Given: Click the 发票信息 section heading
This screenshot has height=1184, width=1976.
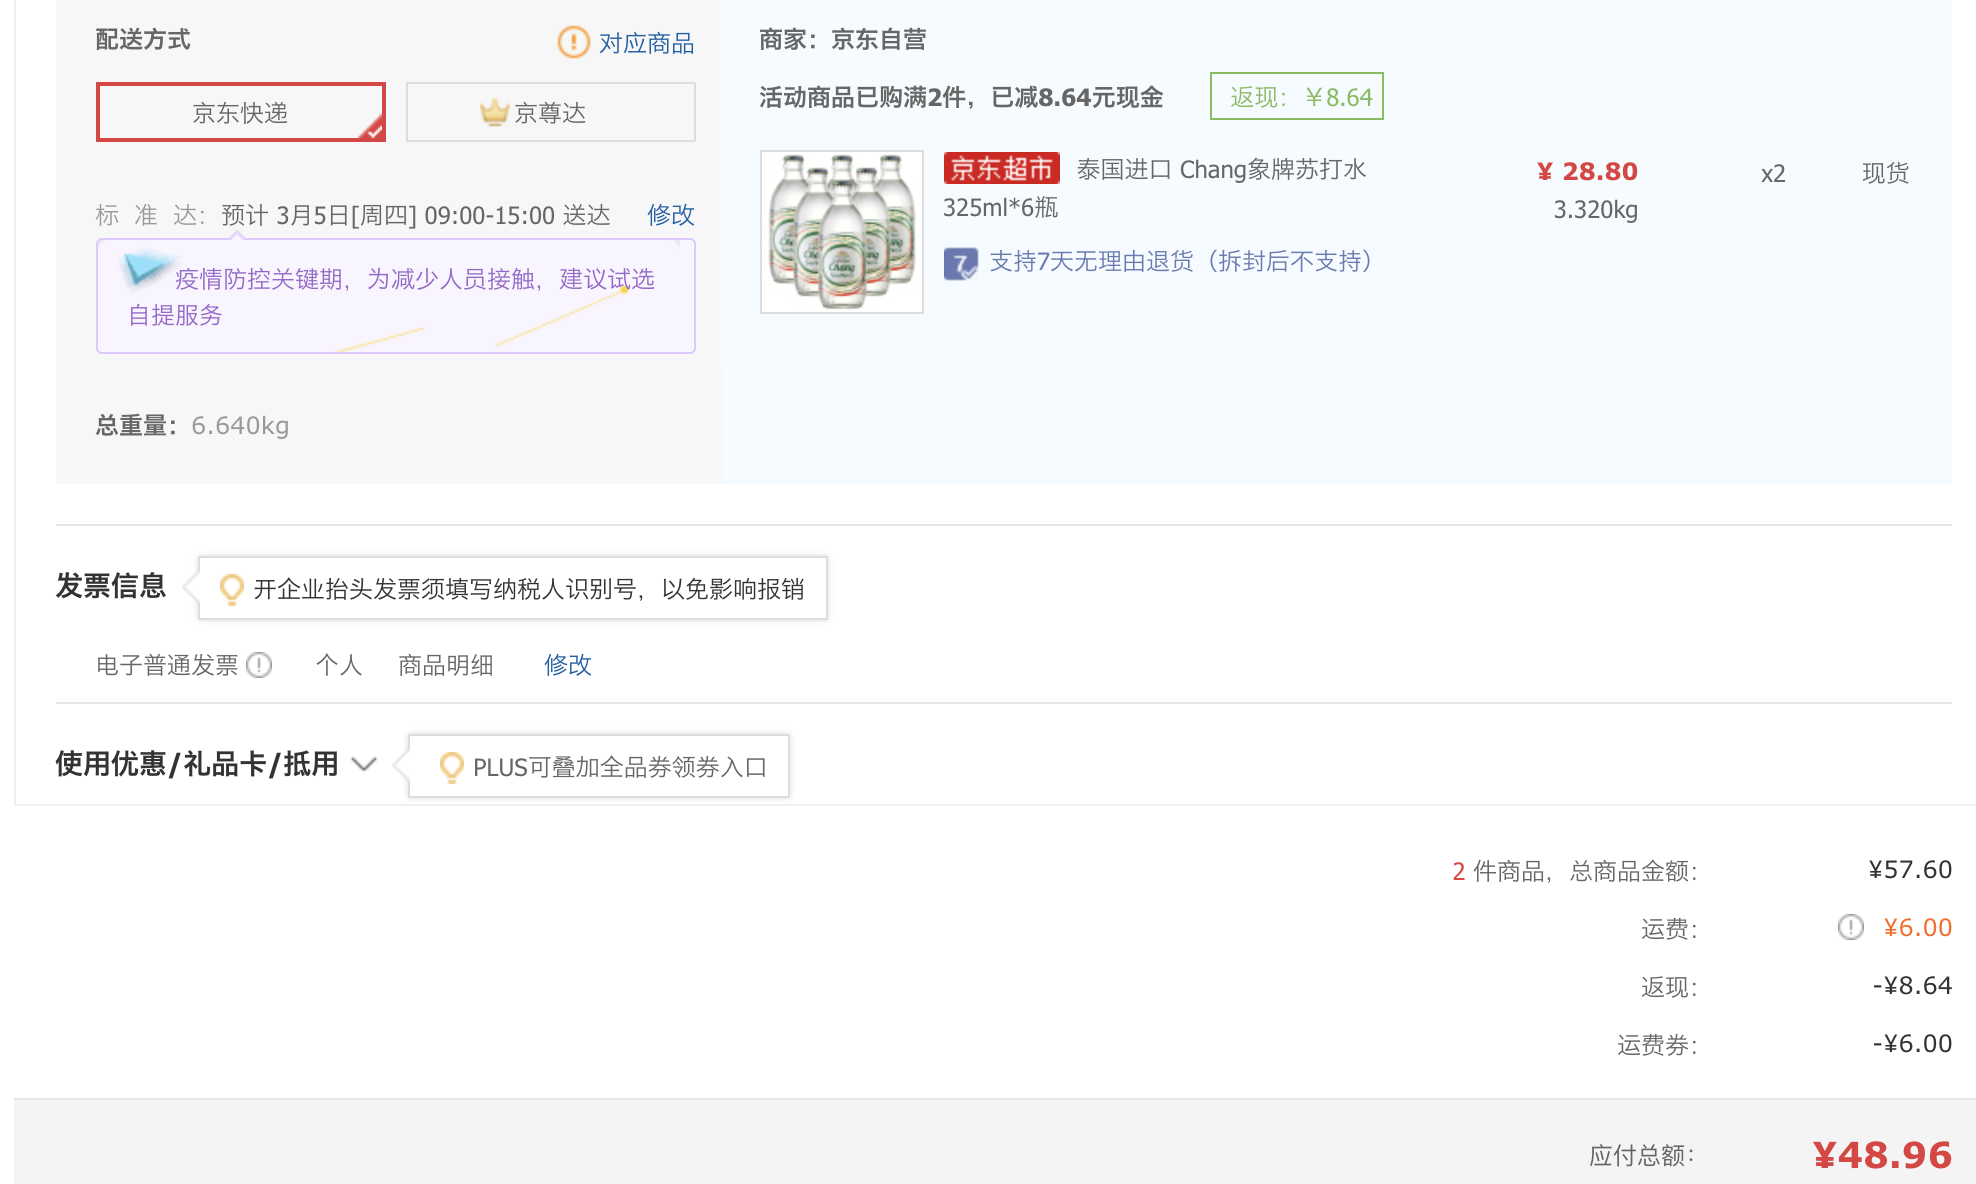Looking at the screenshot, I should [x=111, y=586].
